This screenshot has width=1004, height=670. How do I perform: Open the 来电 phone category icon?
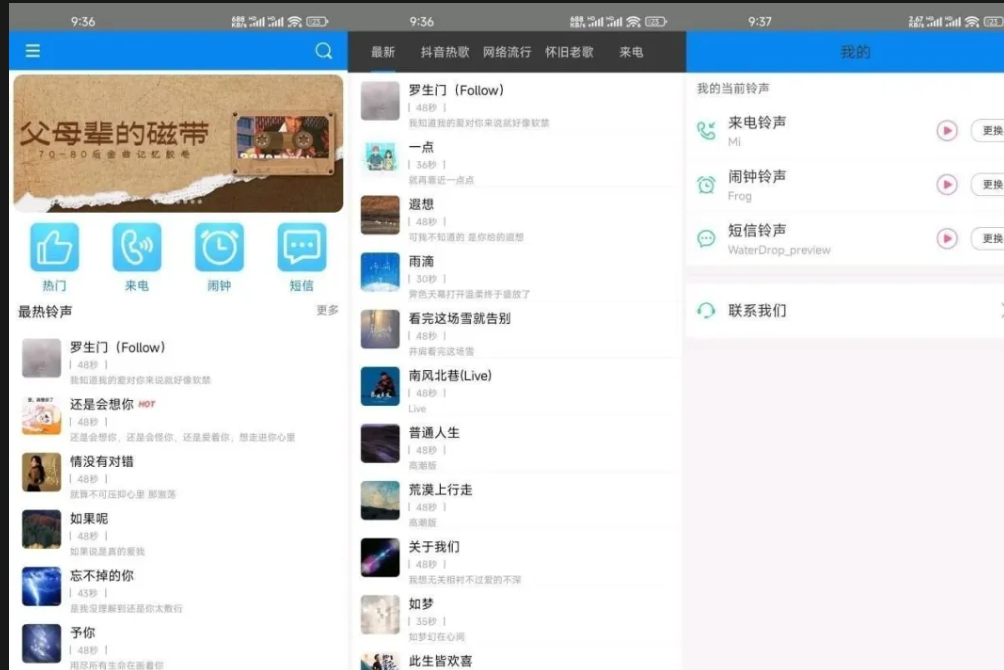tap(137, 247)
